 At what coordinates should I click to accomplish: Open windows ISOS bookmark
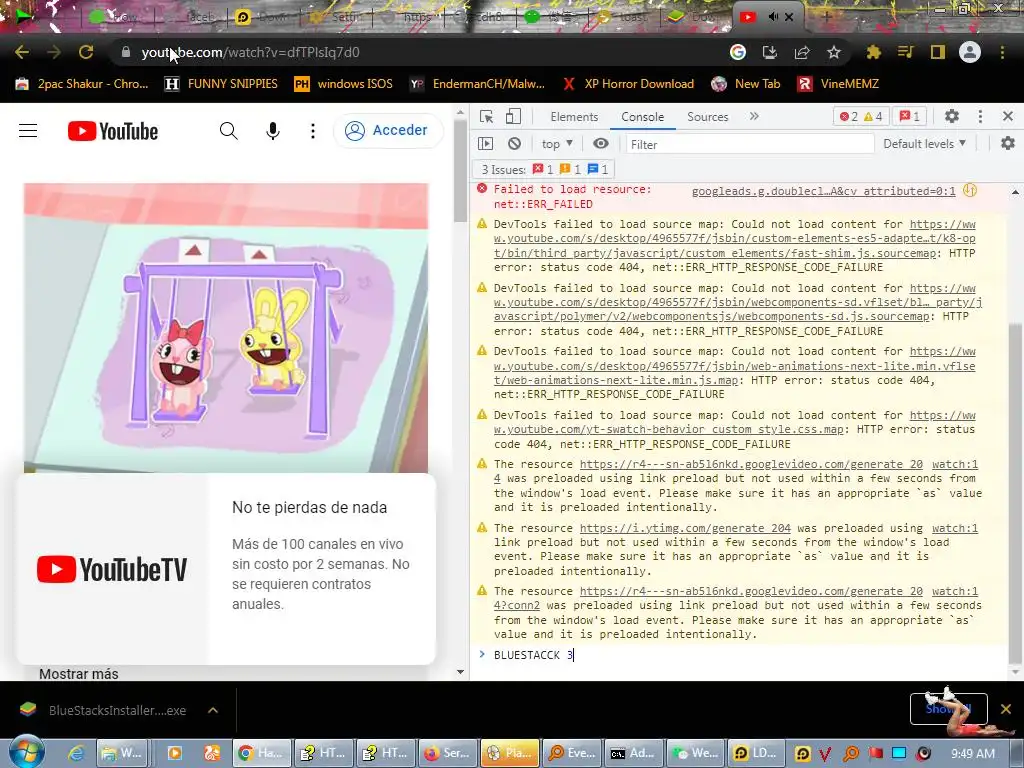click(x=344, y=84)
